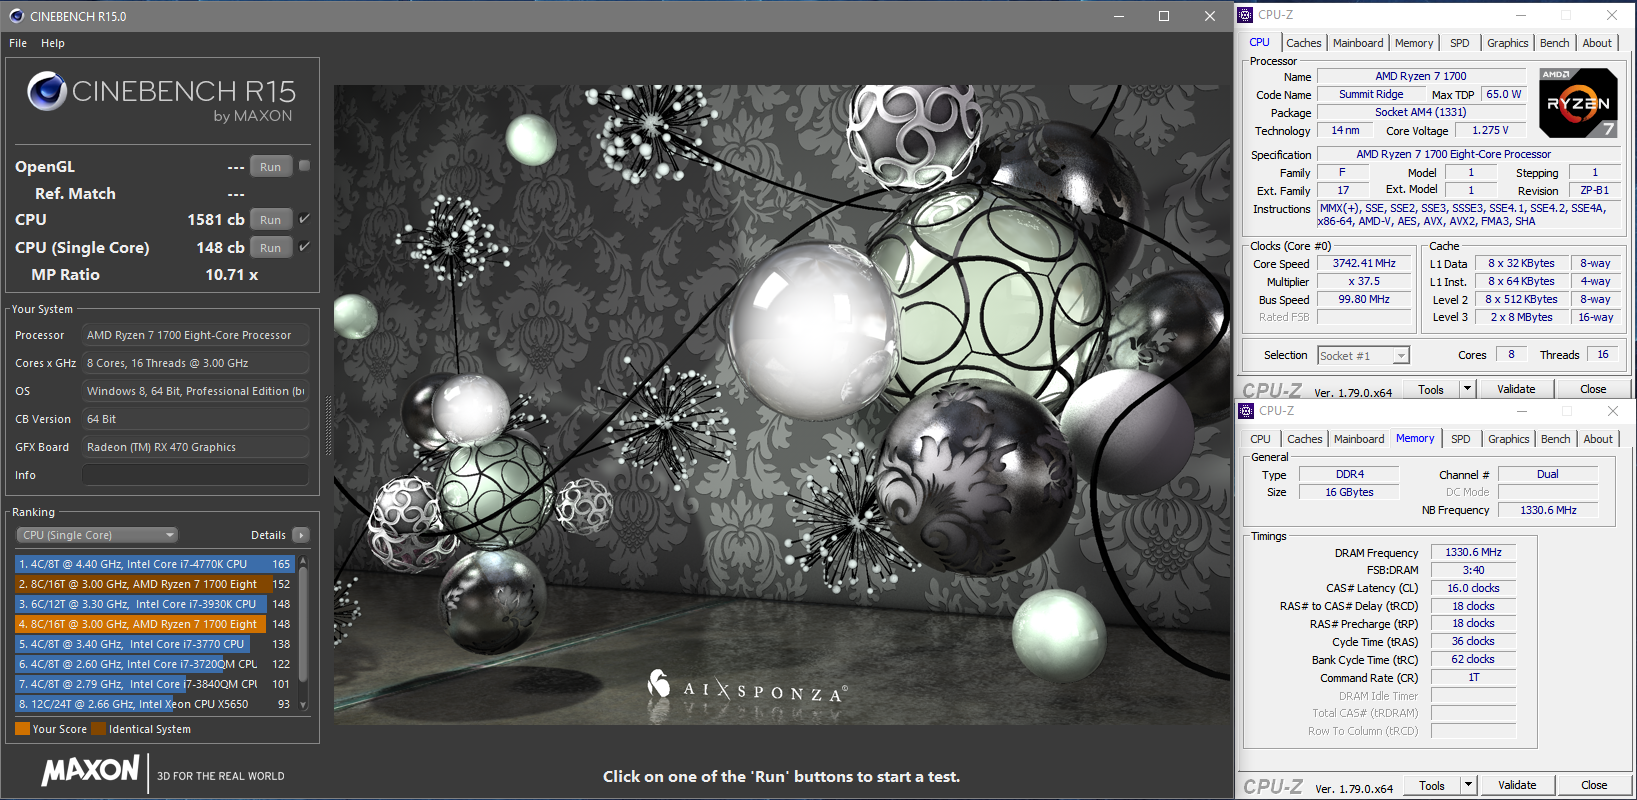The width and height of the screenshot is (1637, 800).
Task: Click the DRAM Frequency 1330.6 MHz value
Action: [x=1473, y=552]
